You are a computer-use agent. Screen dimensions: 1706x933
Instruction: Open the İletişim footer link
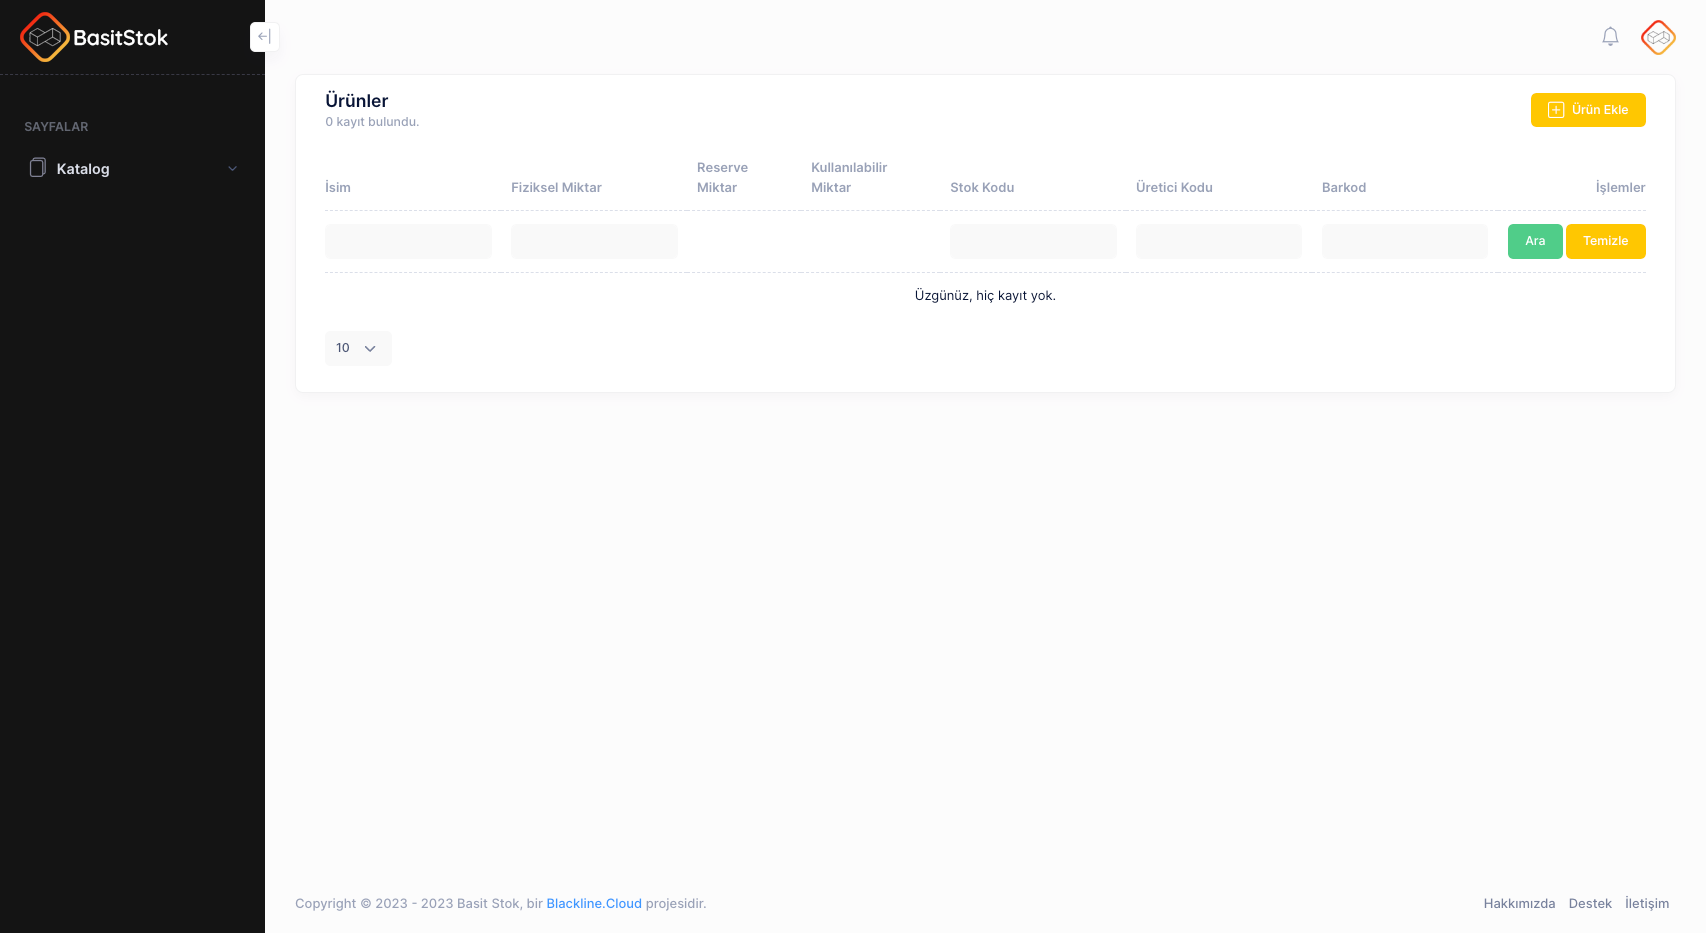click(1646, 903)
